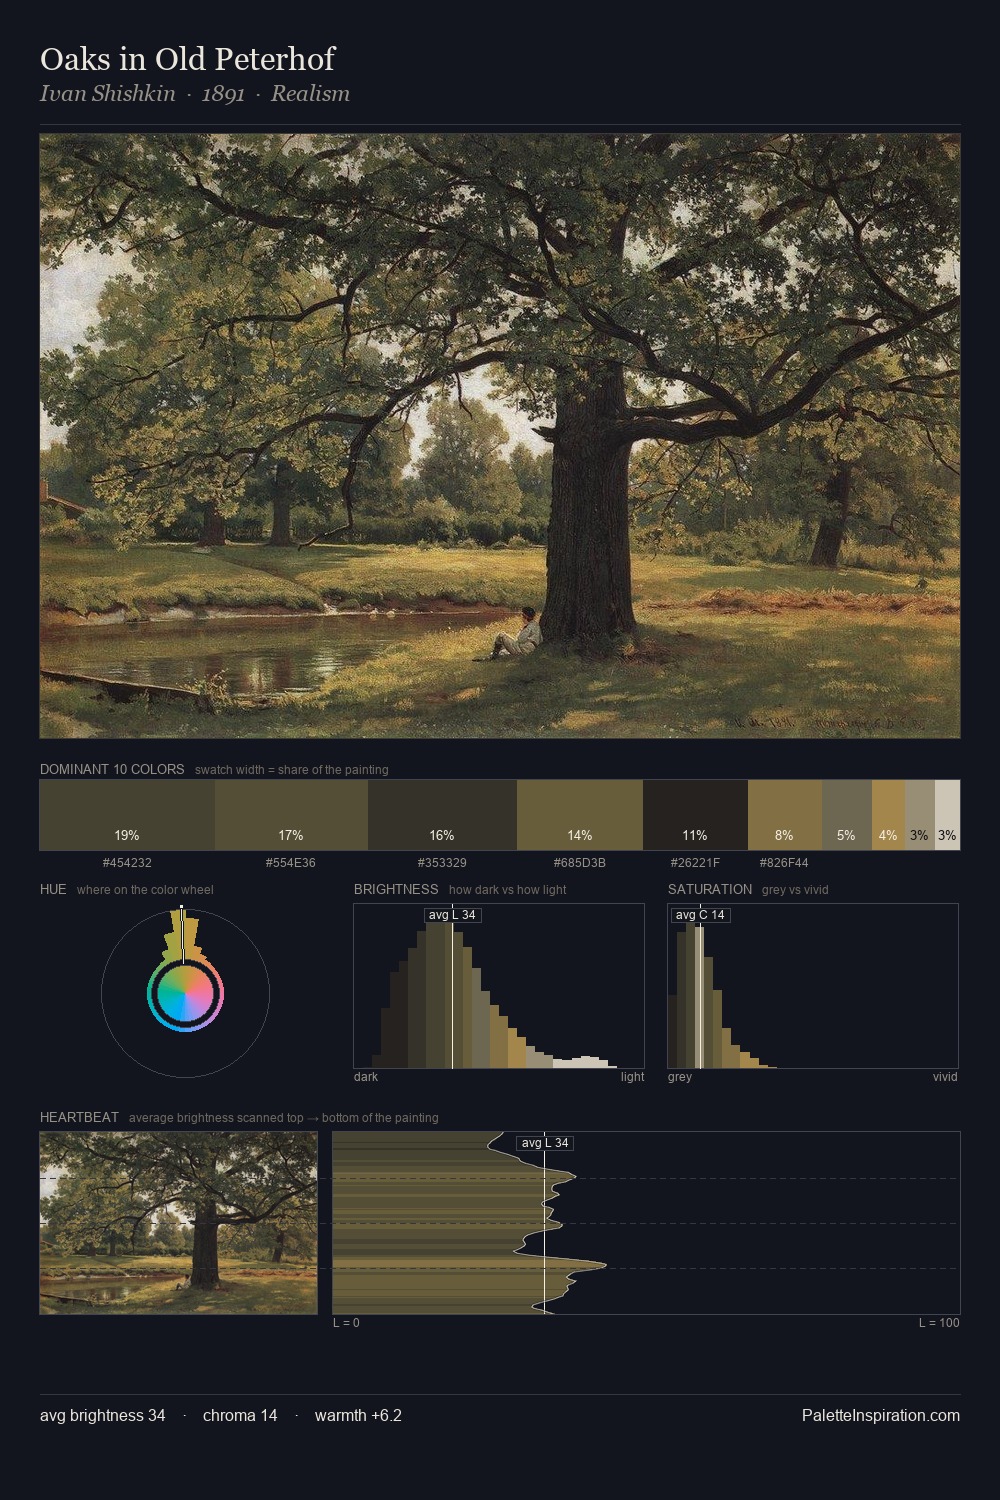Click the 19% color swatch #454232
The height and width of the screenshot is (1500, 1000).
(127, 815)
